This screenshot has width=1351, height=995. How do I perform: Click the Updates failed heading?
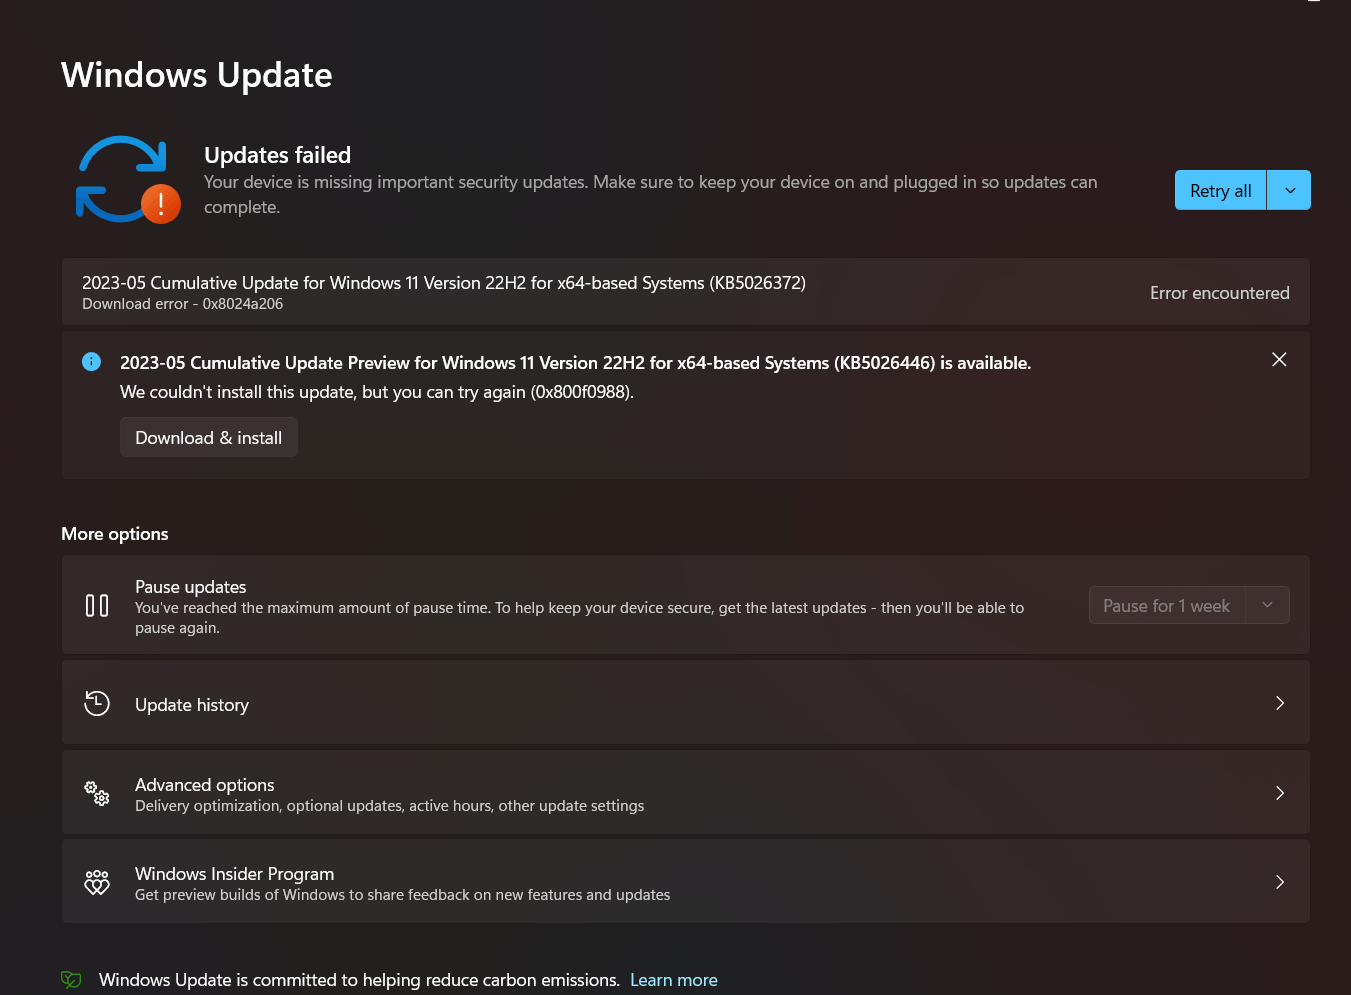pos(278,155)
